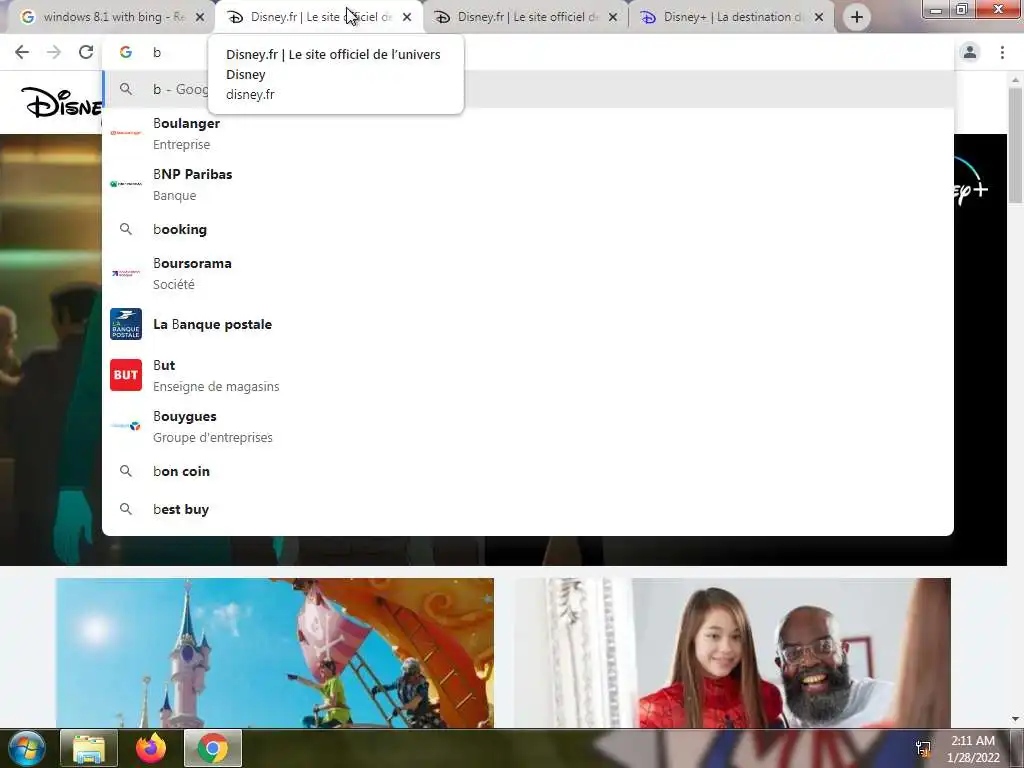This screenshot has width=1024, height=768.
Task: Open File Explorer from the taskbar
Action: click(89, 748)
